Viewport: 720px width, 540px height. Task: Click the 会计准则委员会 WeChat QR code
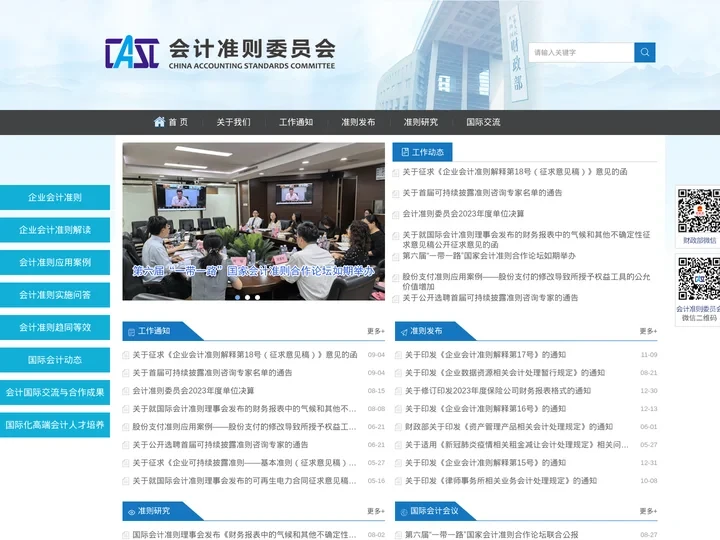pyautogui.click(x=699, y=279)
